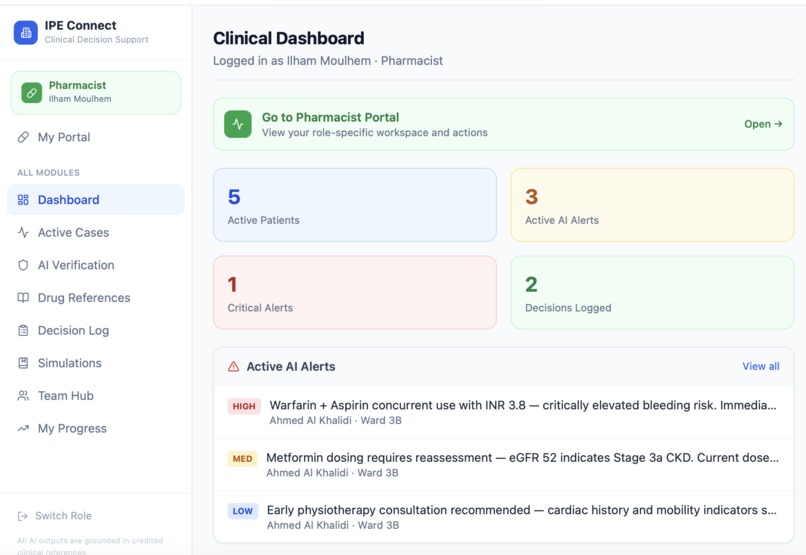This screenshot has height=555, width=806.
Task: Click Clinical Dashboard page title
Action: tap(288, 38)
